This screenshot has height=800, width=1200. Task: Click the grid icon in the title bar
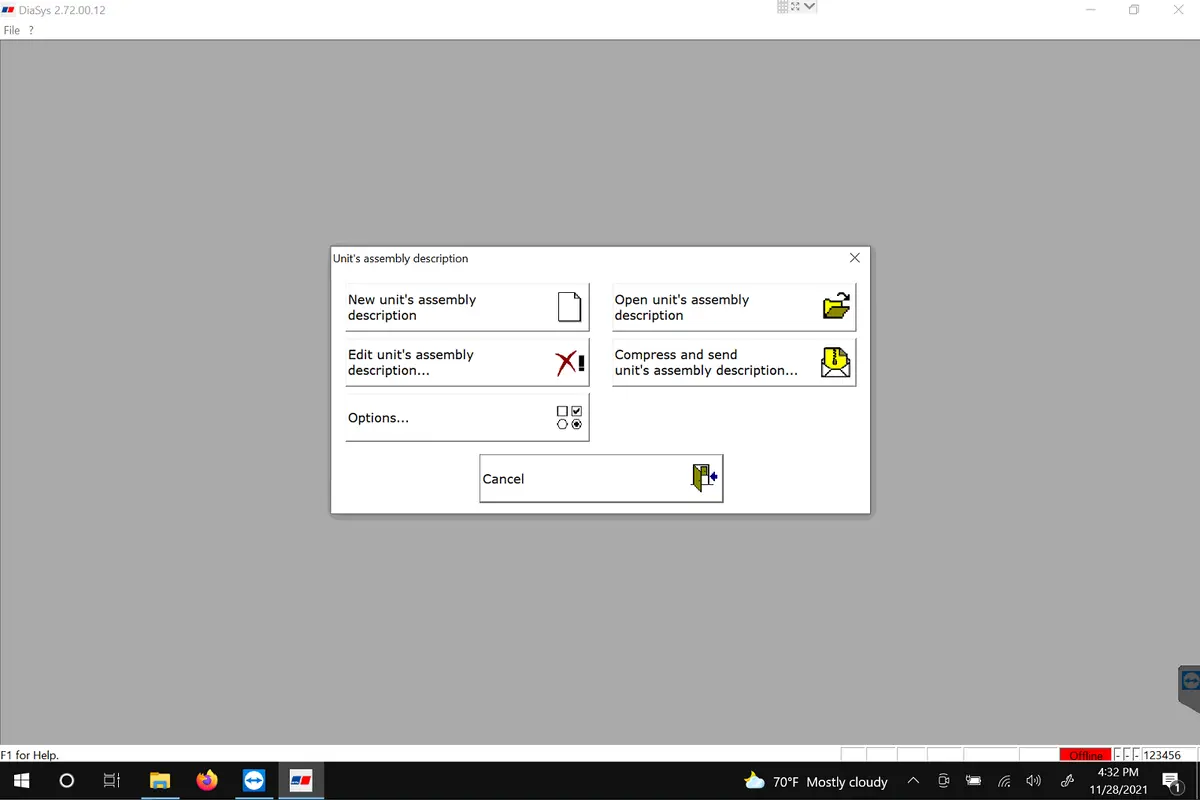[x=783, y=6]
